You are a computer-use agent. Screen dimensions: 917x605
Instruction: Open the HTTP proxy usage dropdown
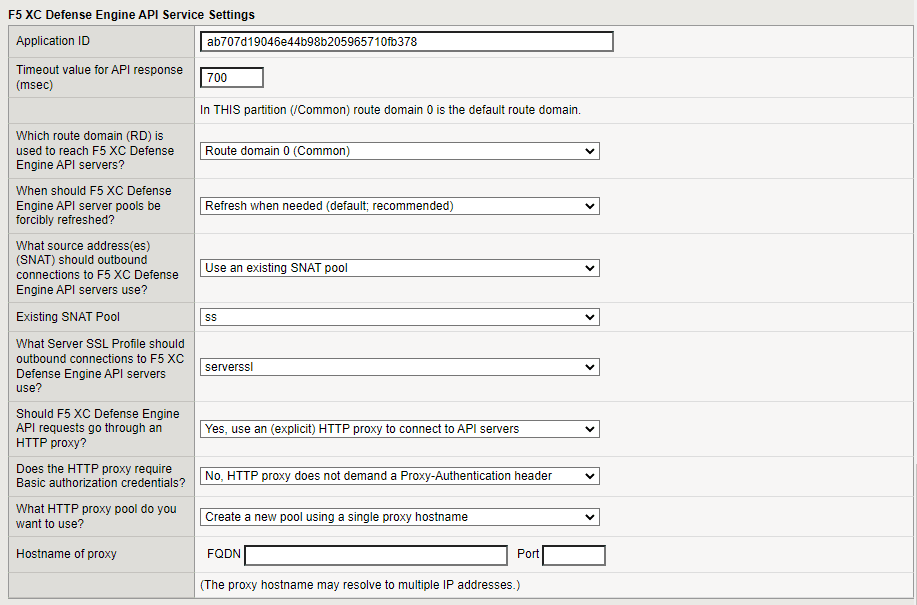pyautogui.click(x=399, y=428)
